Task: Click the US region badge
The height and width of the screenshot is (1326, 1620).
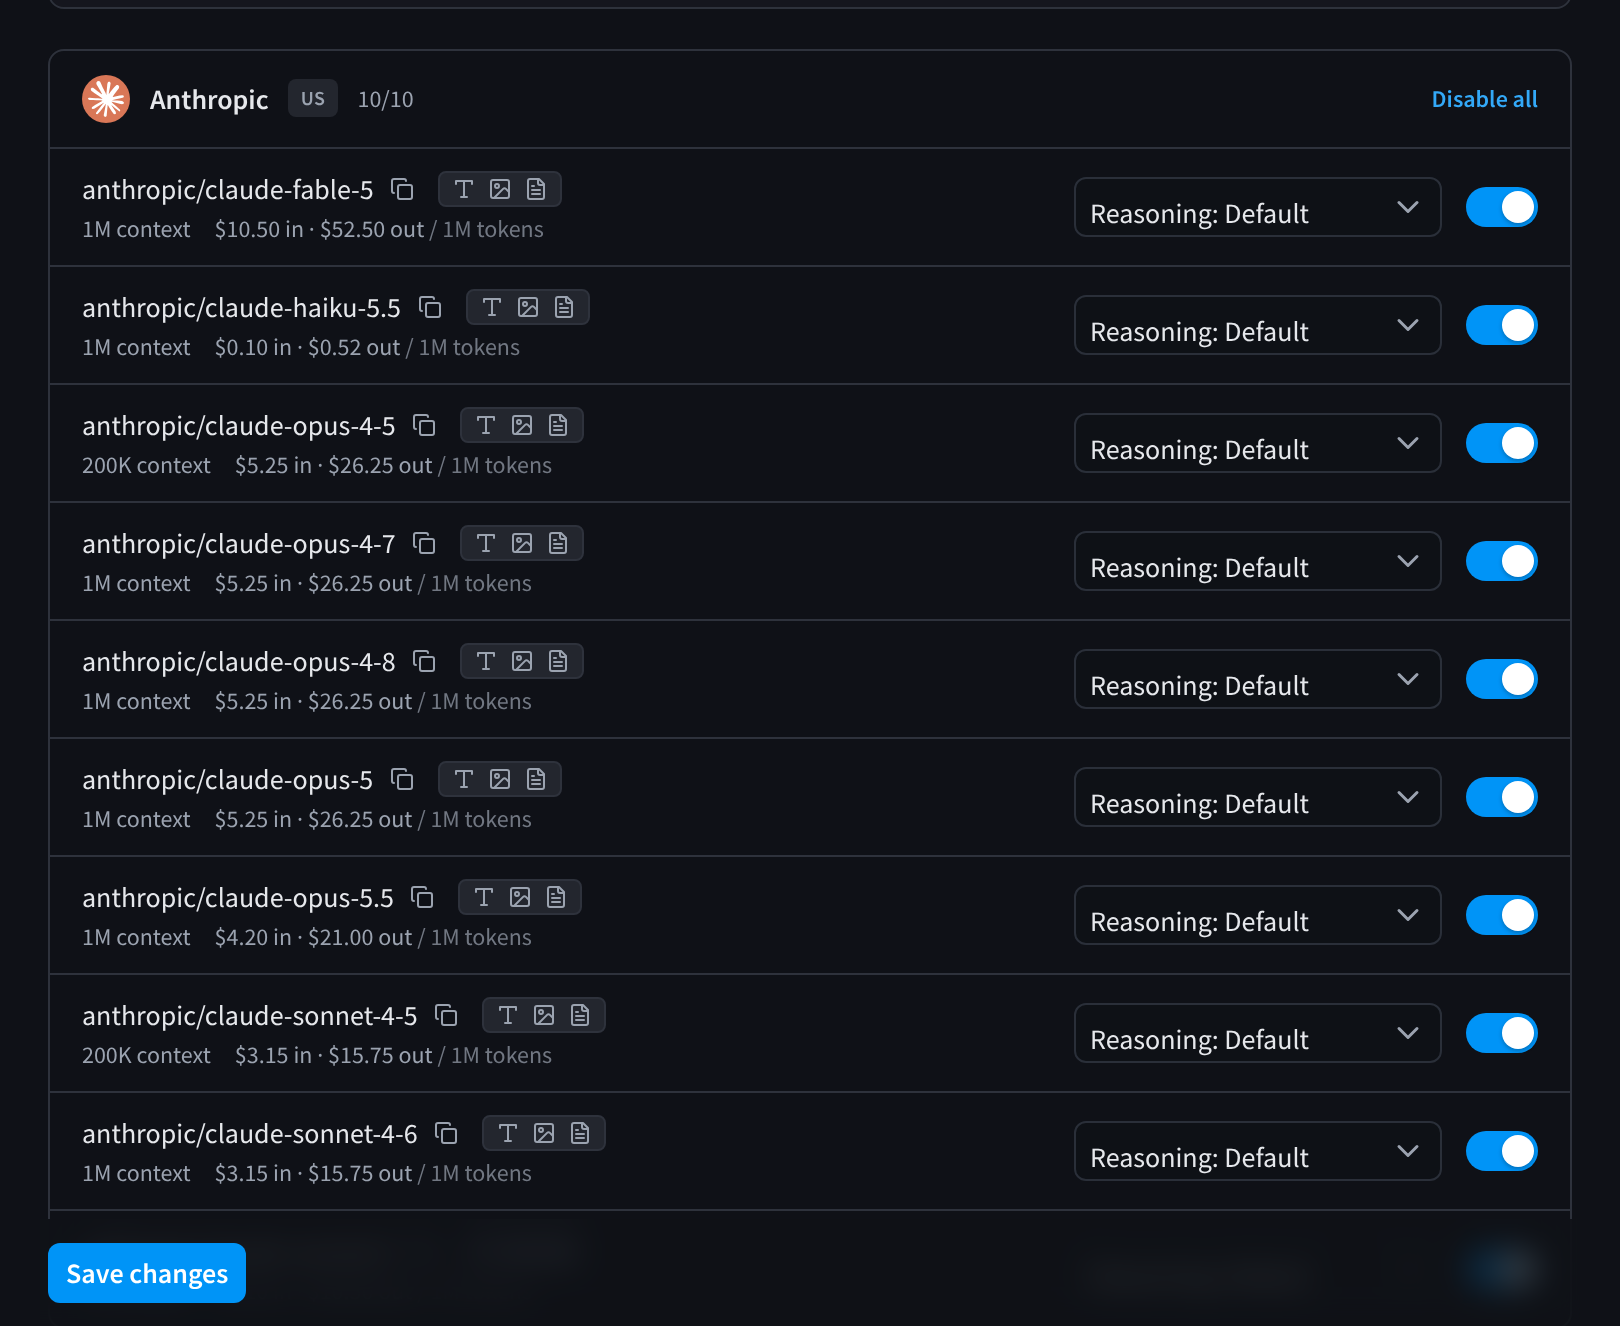Action: (313, 98)
